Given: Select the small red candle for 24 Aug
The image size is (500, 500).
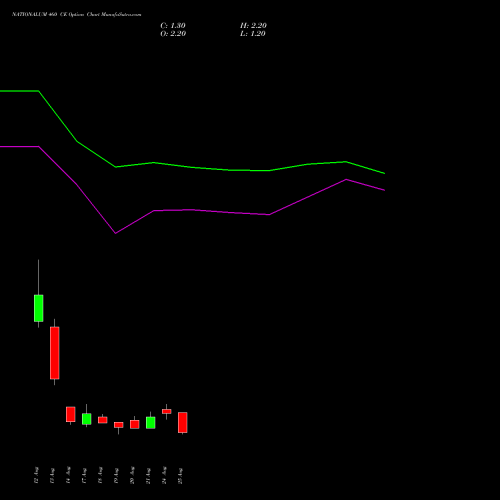Looking at the screenshot, I should click(167, 411).
